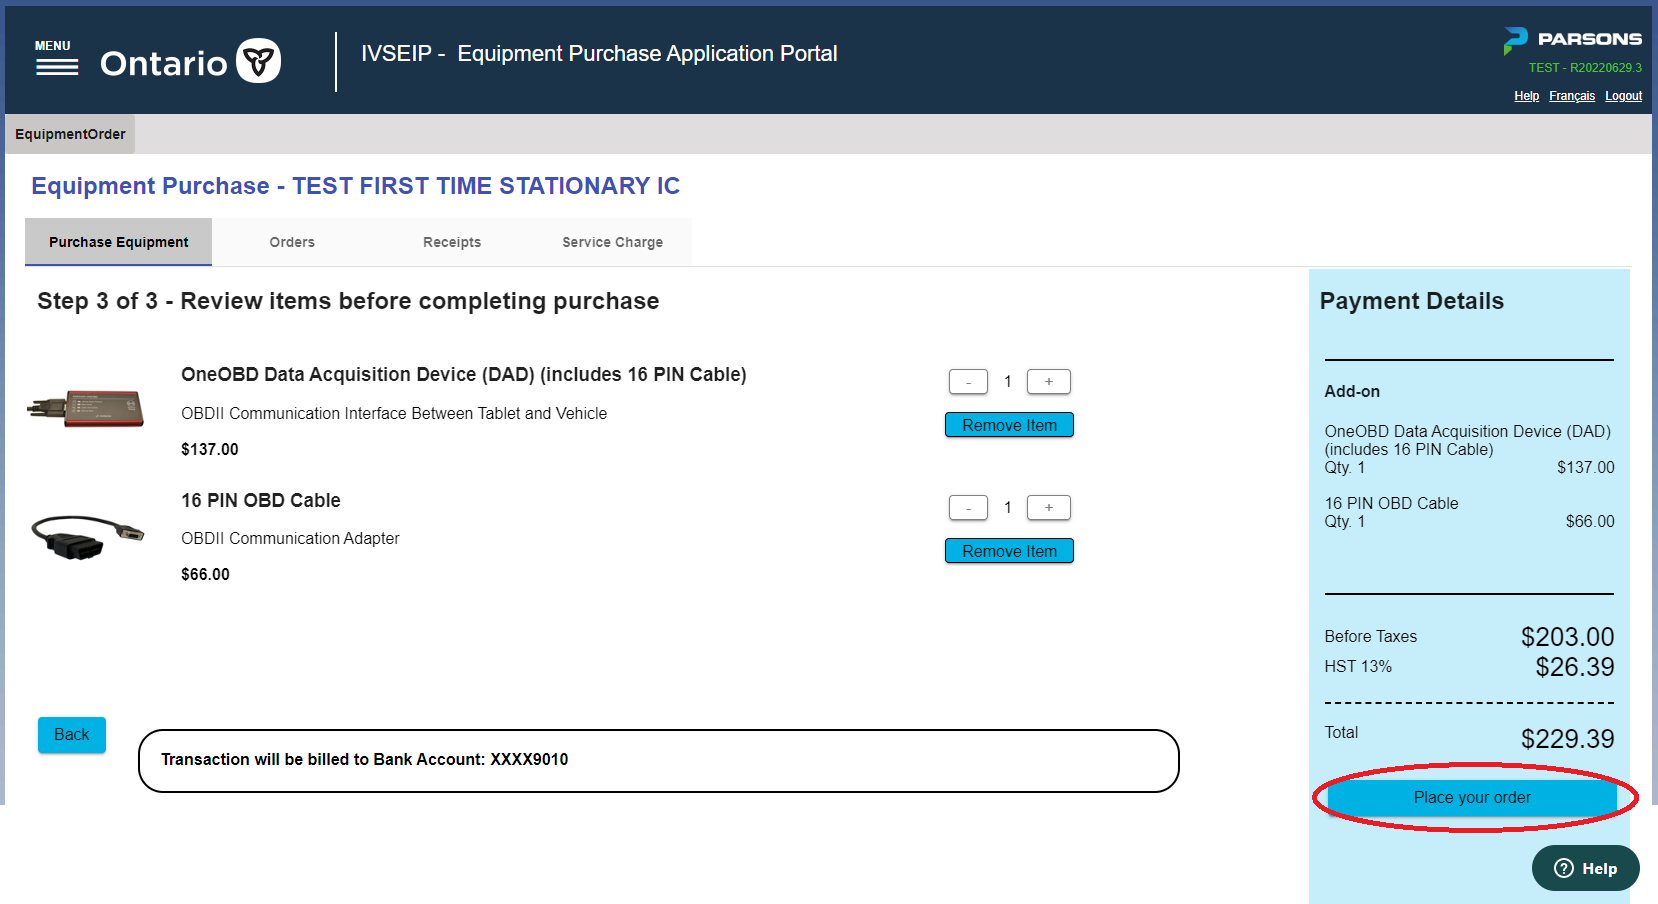Increase 16 PIN OBD Cable quantity
The width and height of the screenshot is (1658, 904).
[1049, 508]
